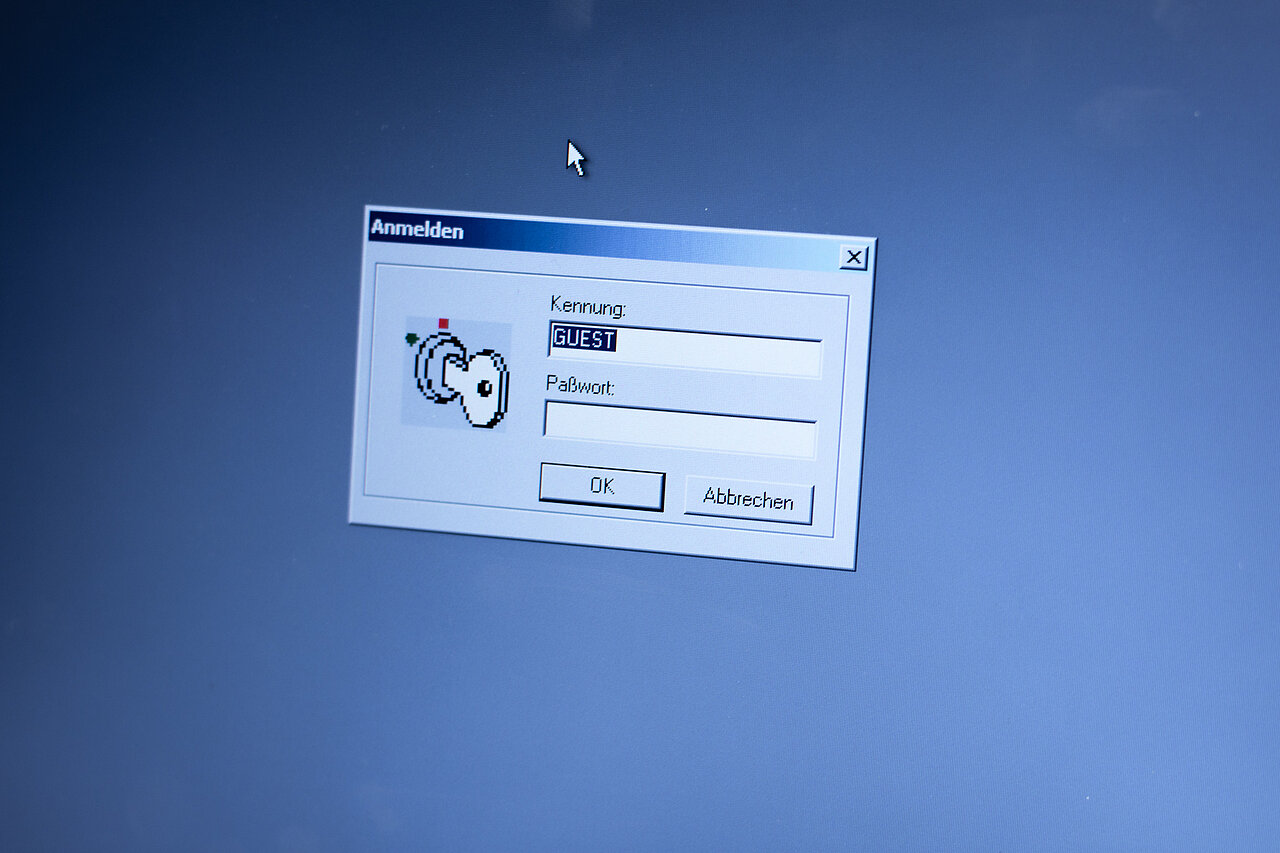Click the highlighted GUEST text
Screen dimensions: 1280x853
pos(583,339)
